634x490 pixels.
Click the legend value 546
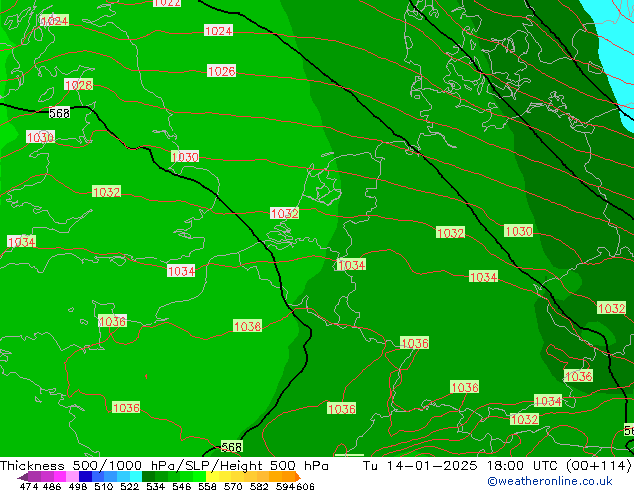click(181, 486)
